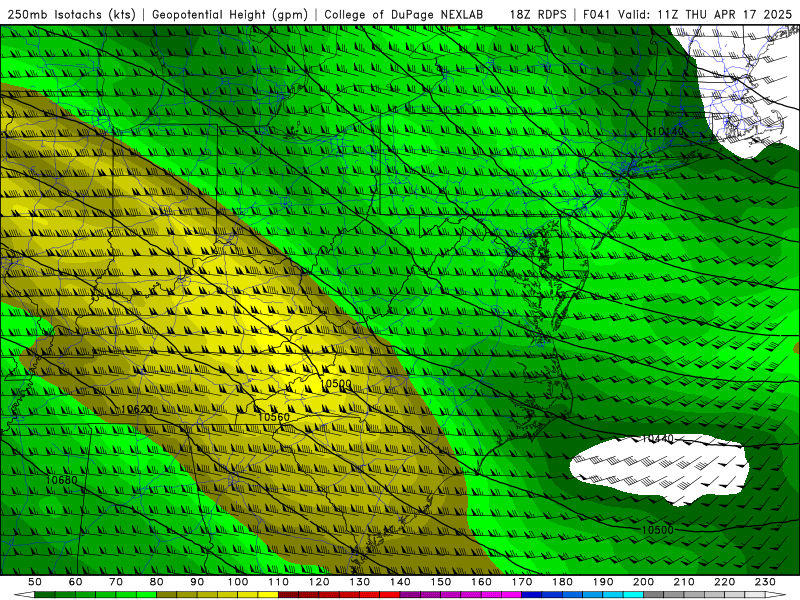Click the 10140 height contour label
The image size is (800, 600).
668,132
